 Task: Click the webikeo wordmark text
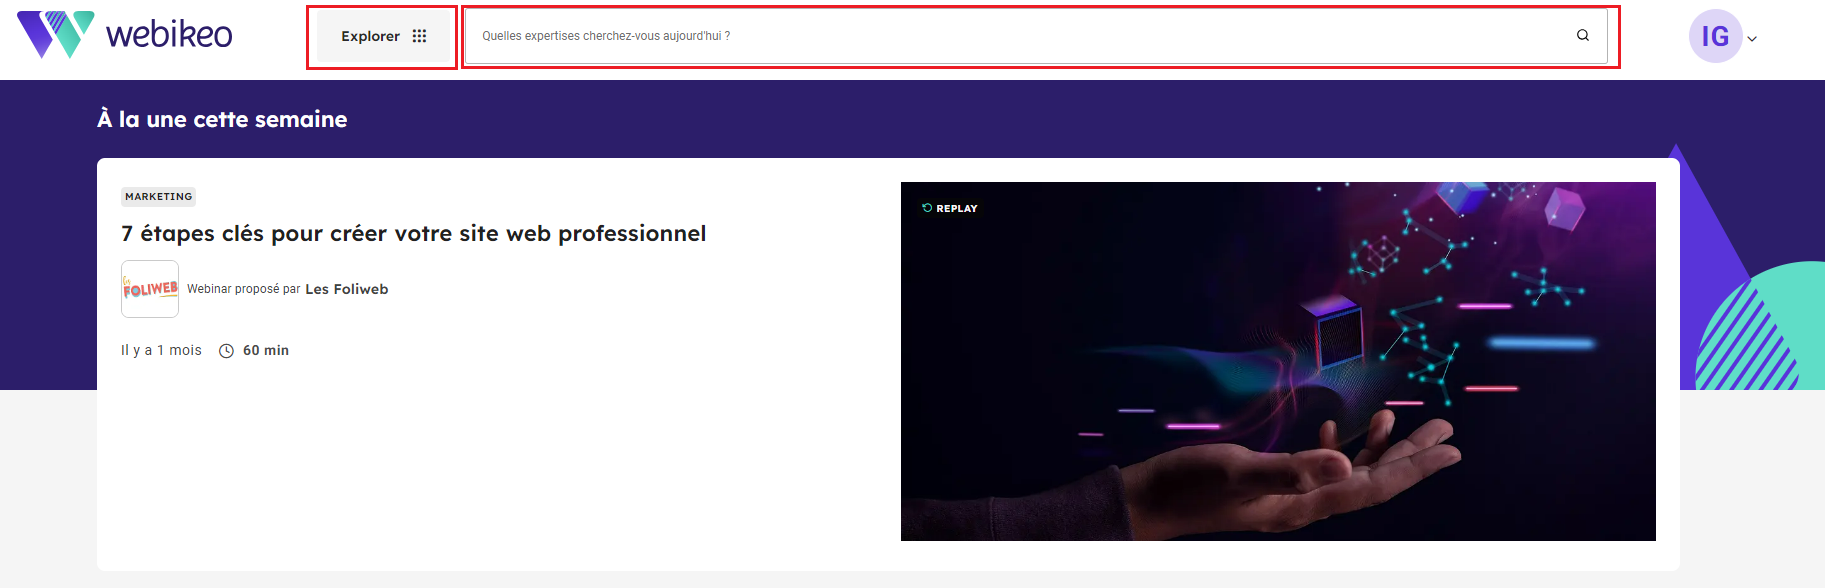pyautogui.click(x=169, y=35)
